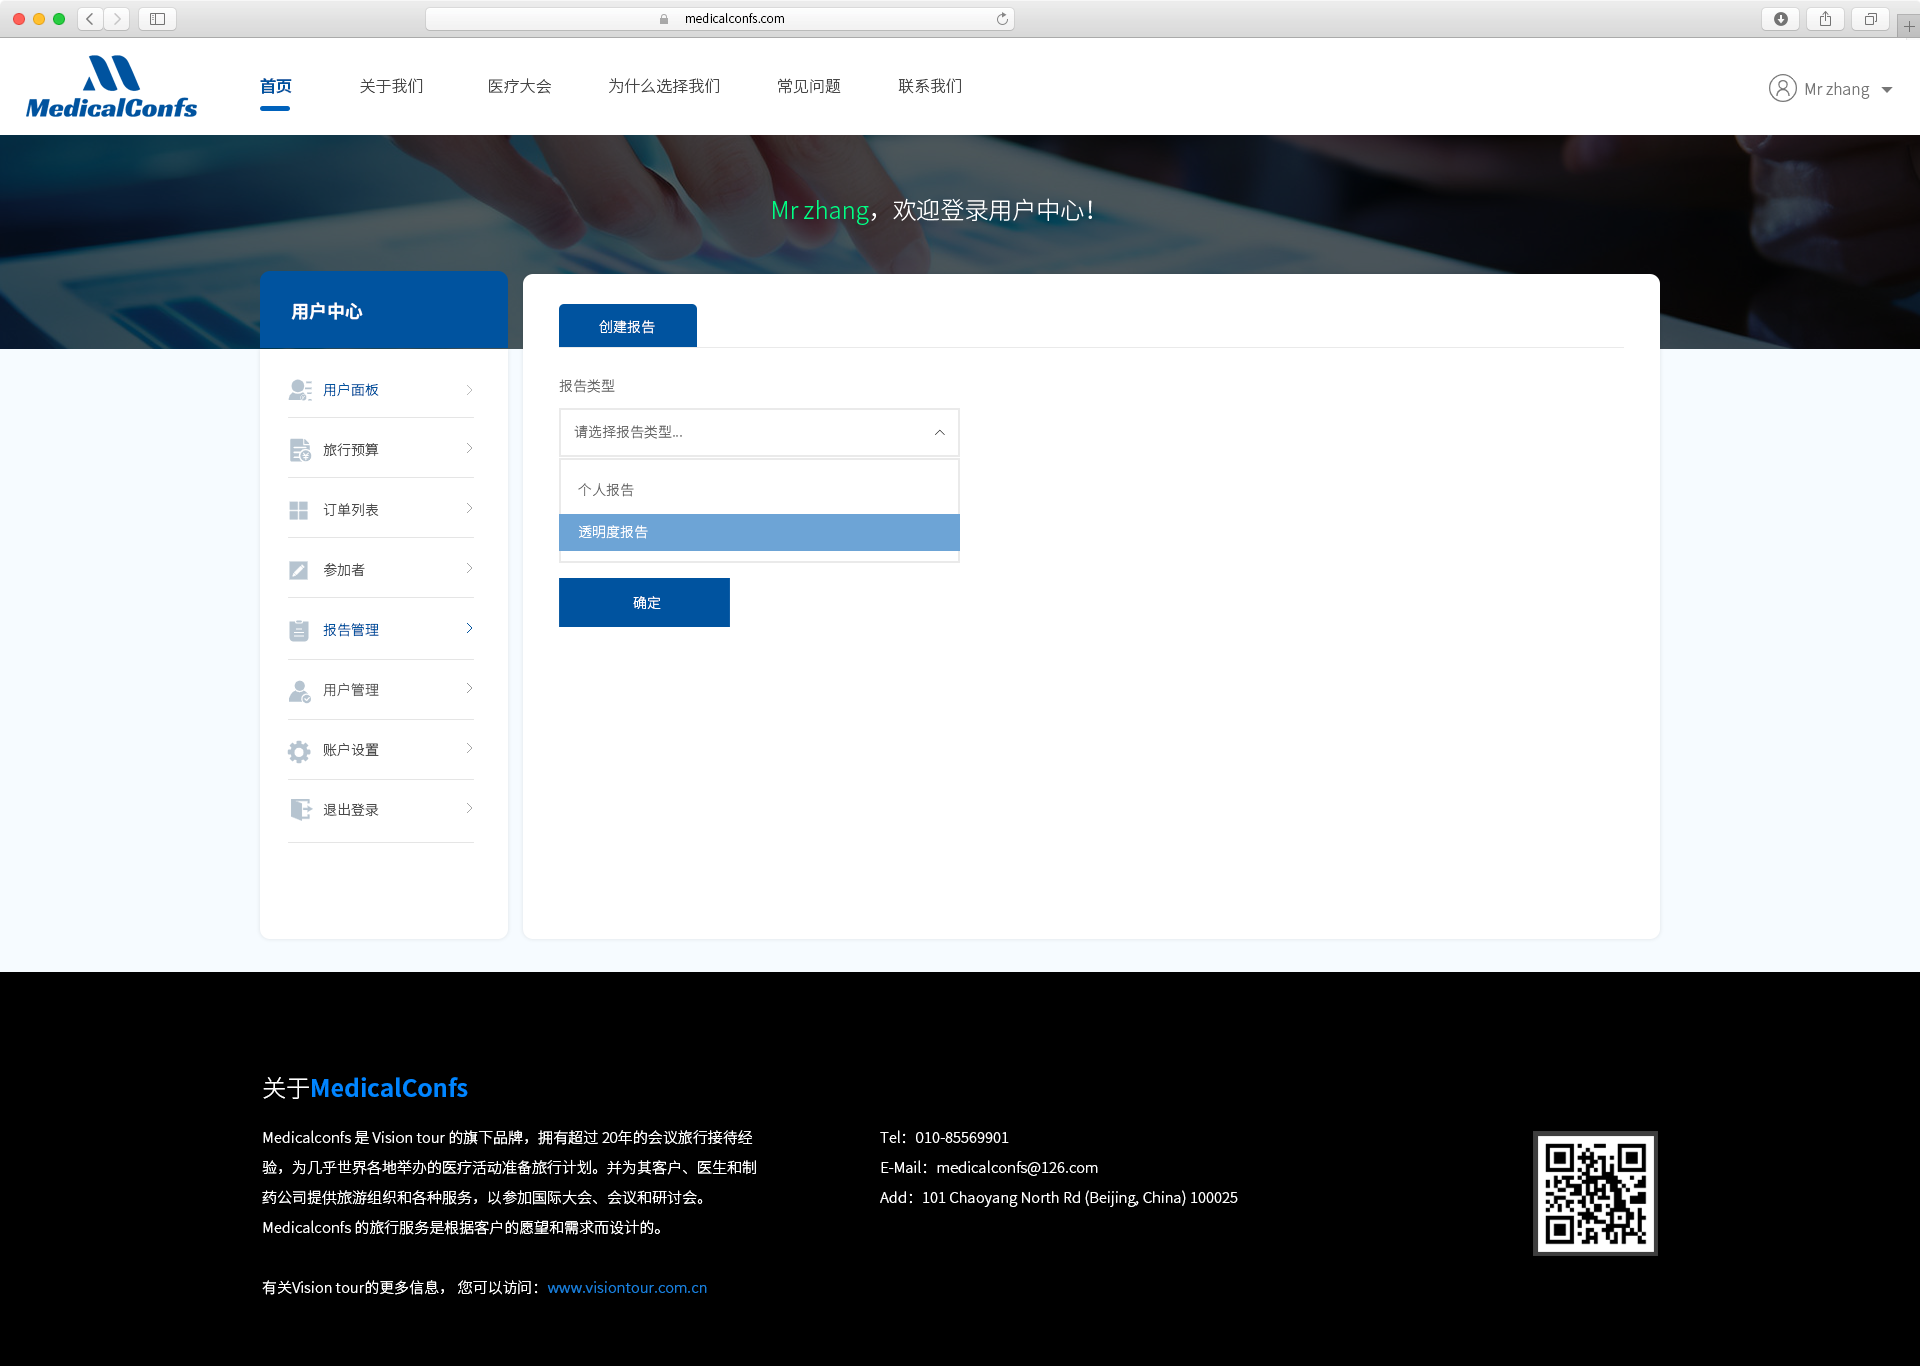1920x1366 pixels.
Task: Open 联系我们 nav item
Action: [930, 86]
